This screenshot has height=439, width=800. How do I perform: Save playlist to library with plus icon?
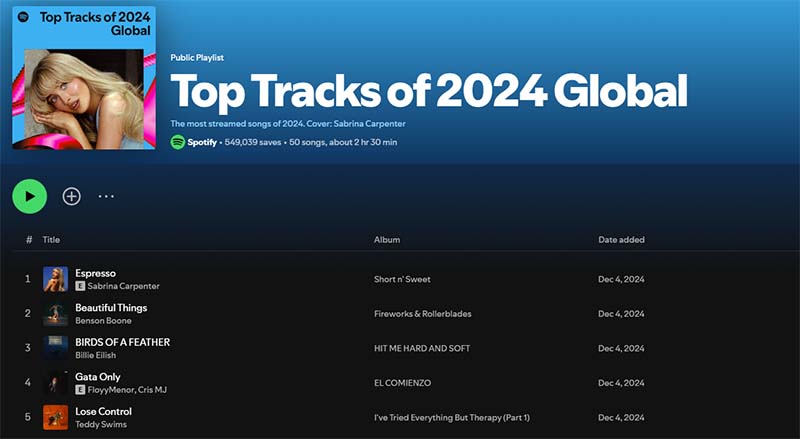71,196
